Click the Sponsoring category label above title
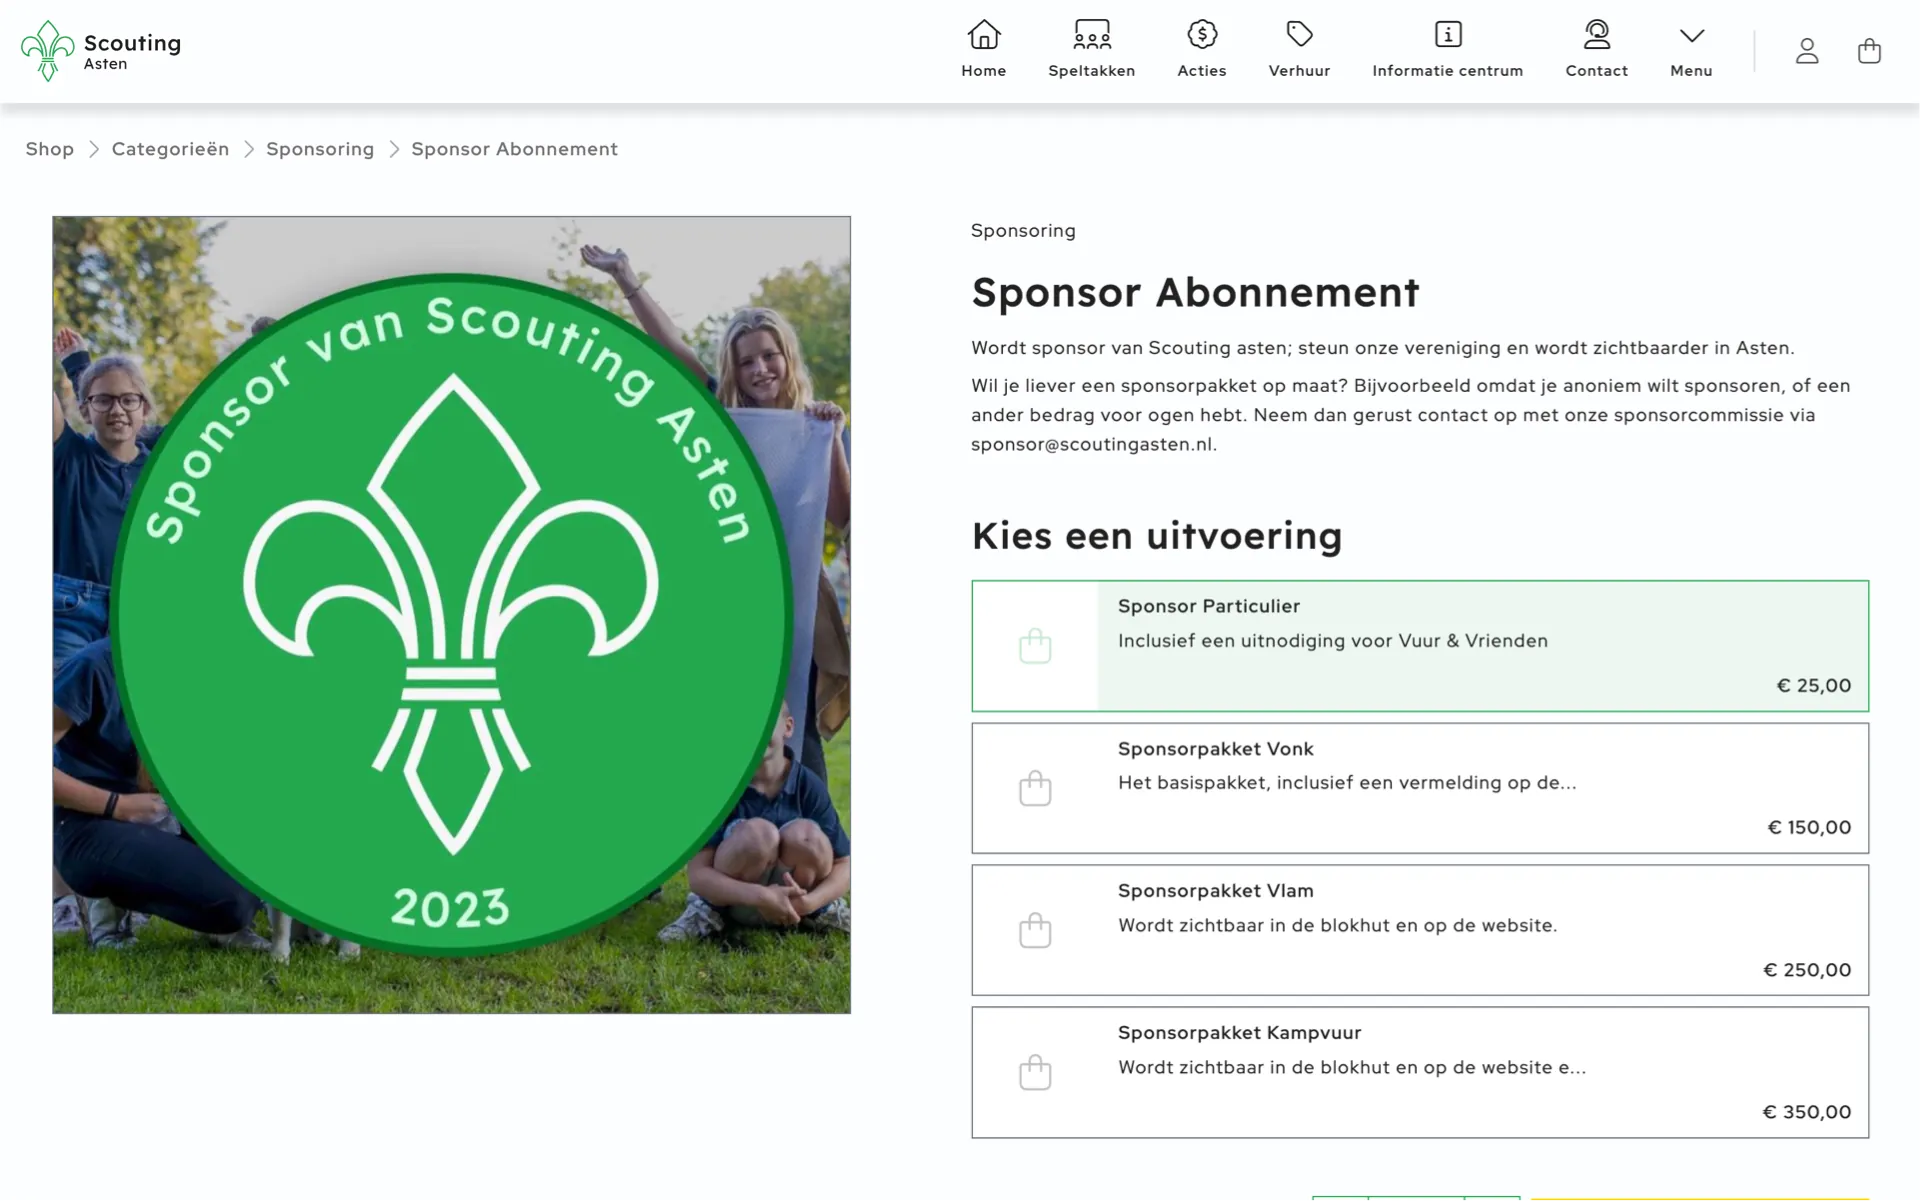The height and width of the screenshot is (1201, 1920). click(x=1023, y=231)
